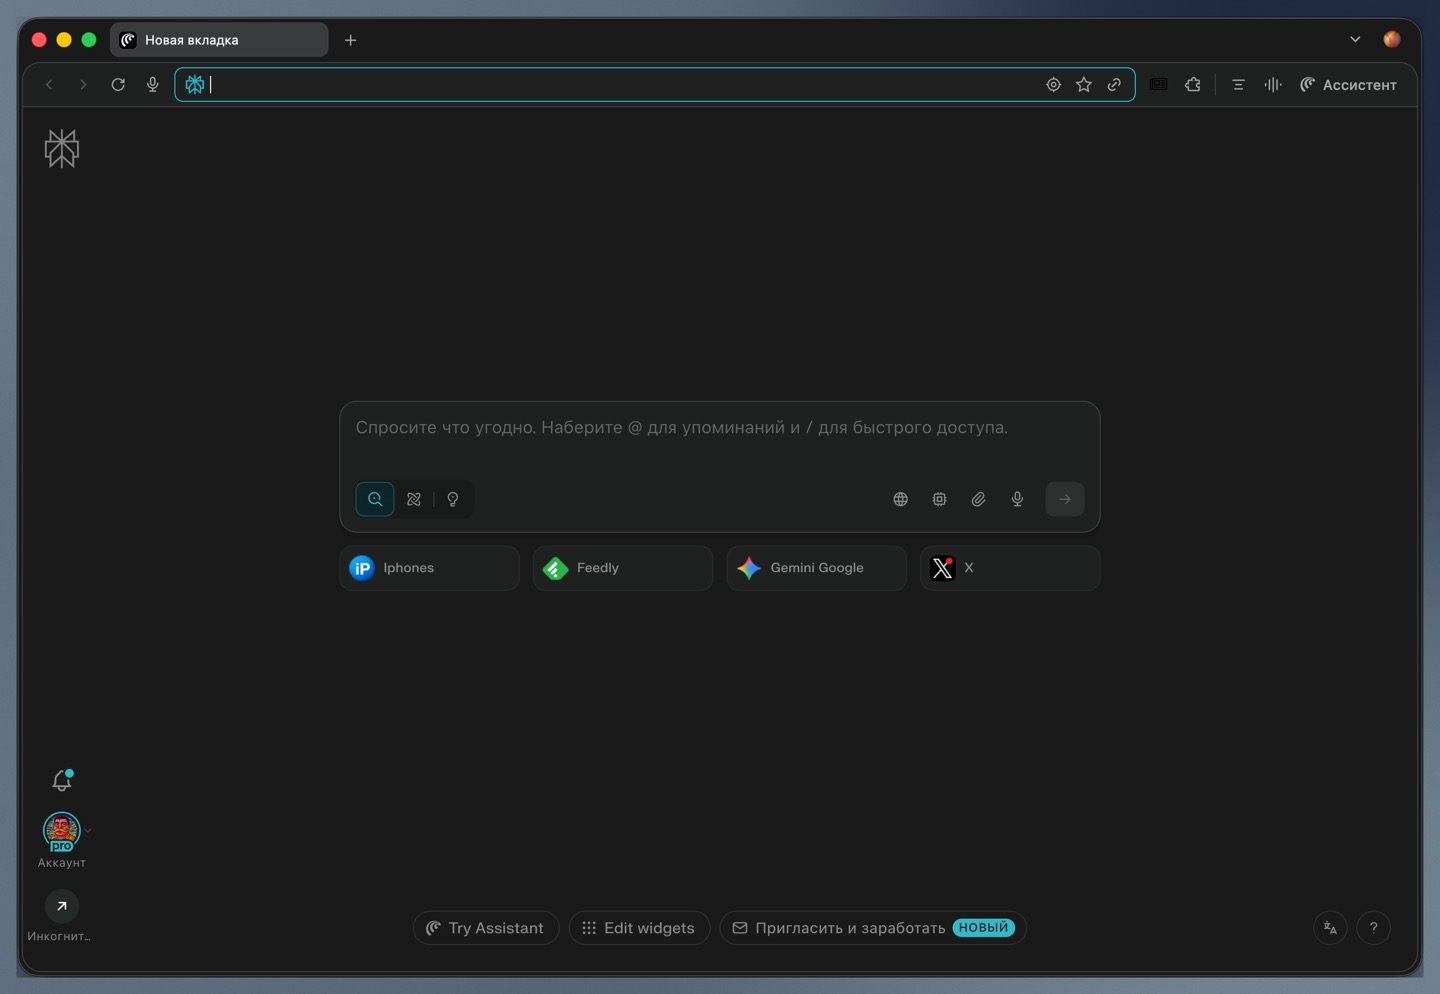Open the Аккаунт profile avatar

(62, 831)
